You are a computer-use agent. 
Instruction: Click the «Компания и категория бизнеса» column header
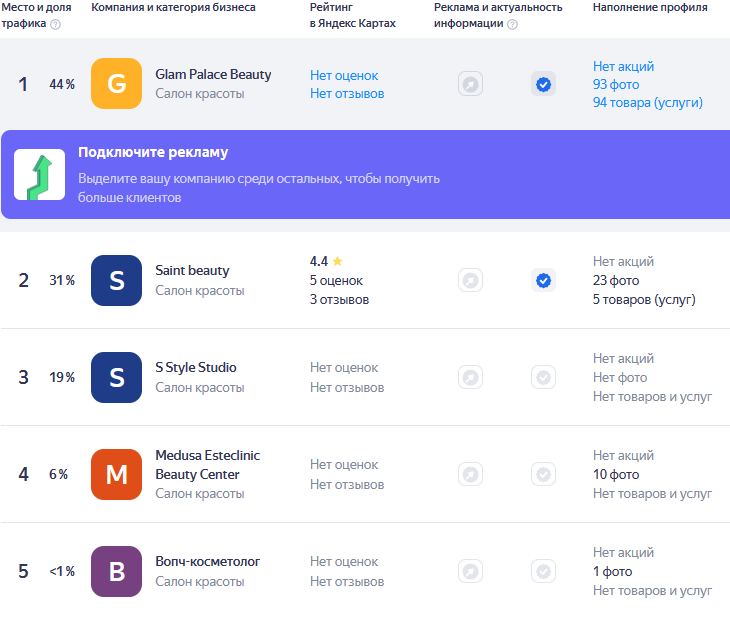[x=173, y=7]
